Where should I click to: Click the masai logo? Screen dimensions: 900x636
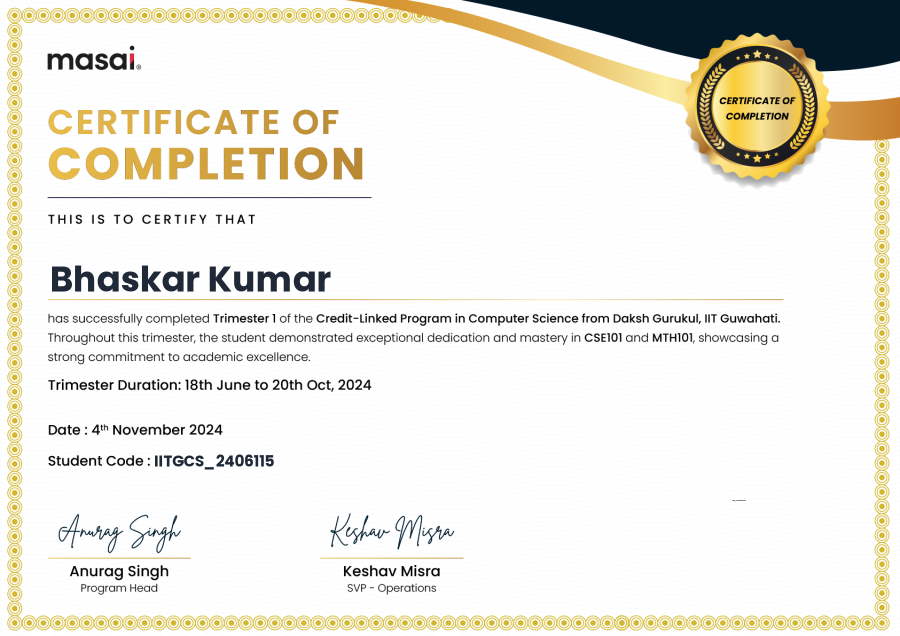pyautogui.click(x=94, y=60)
